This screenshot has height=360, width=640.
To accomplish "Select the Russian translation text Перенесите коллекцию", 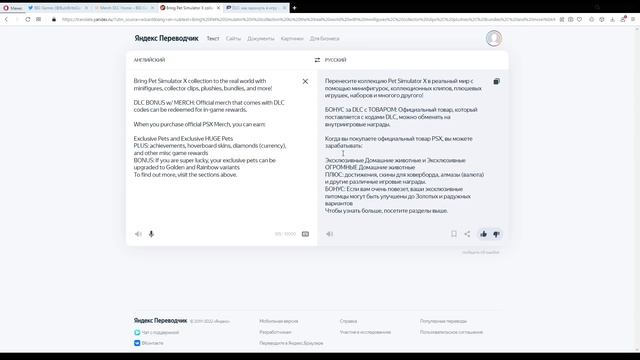I will pyautogui.click(x=355, y=81).
